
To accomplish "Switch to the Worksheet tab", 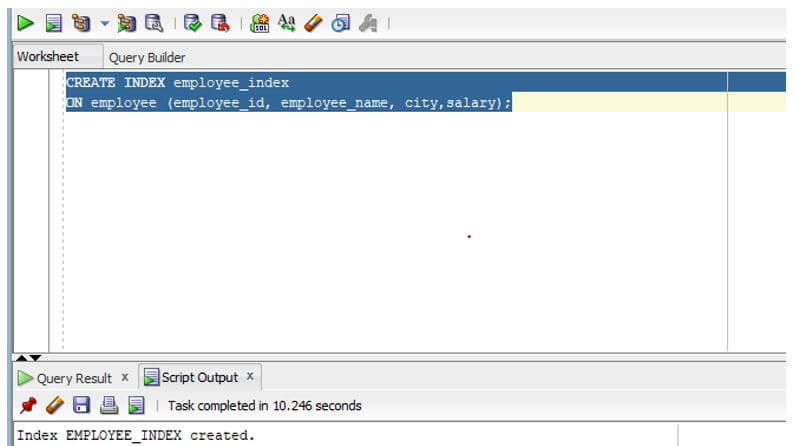I will 48,56.
